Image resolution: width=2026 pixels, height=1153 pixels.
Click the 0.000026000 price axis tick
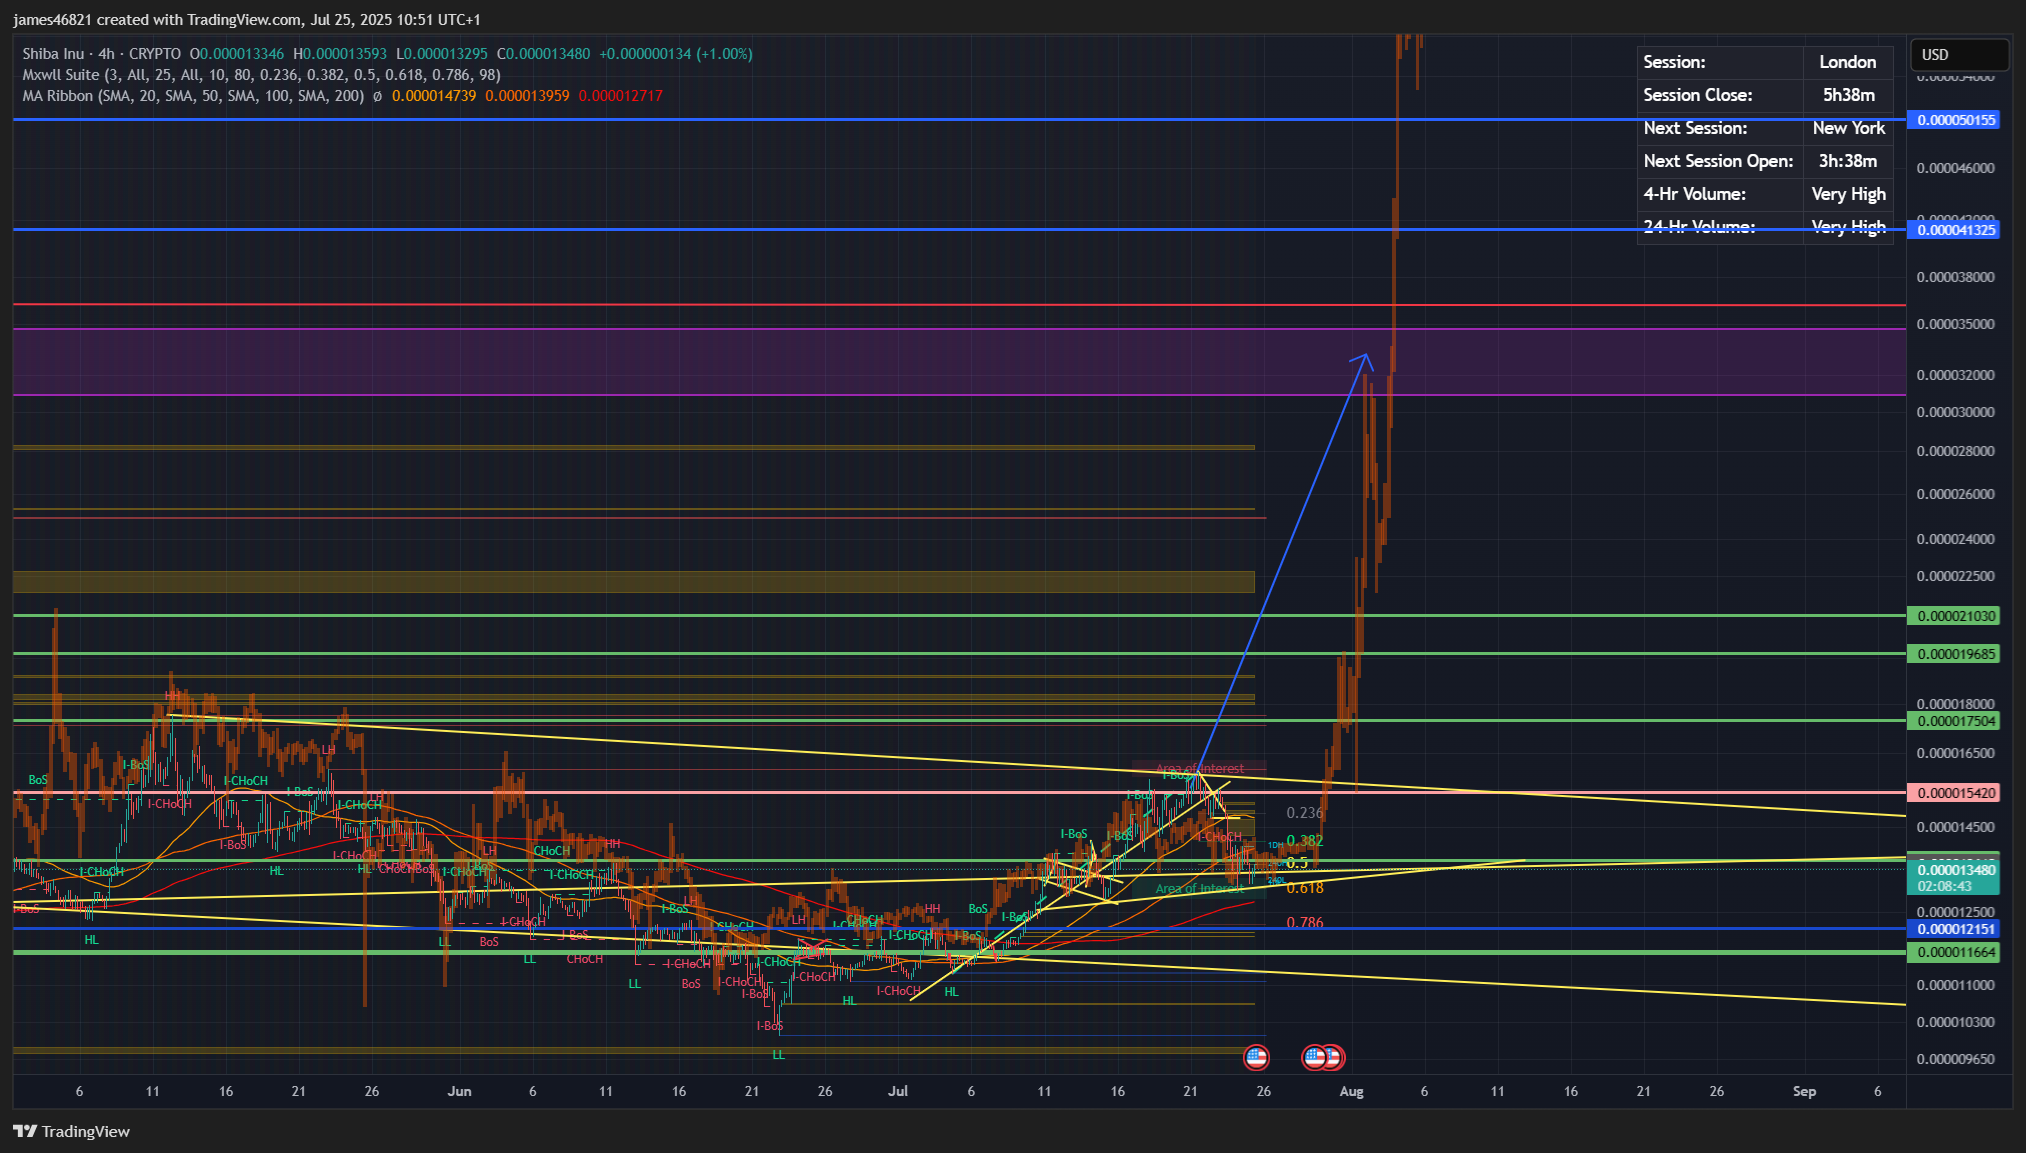[x=1955, y=494]
